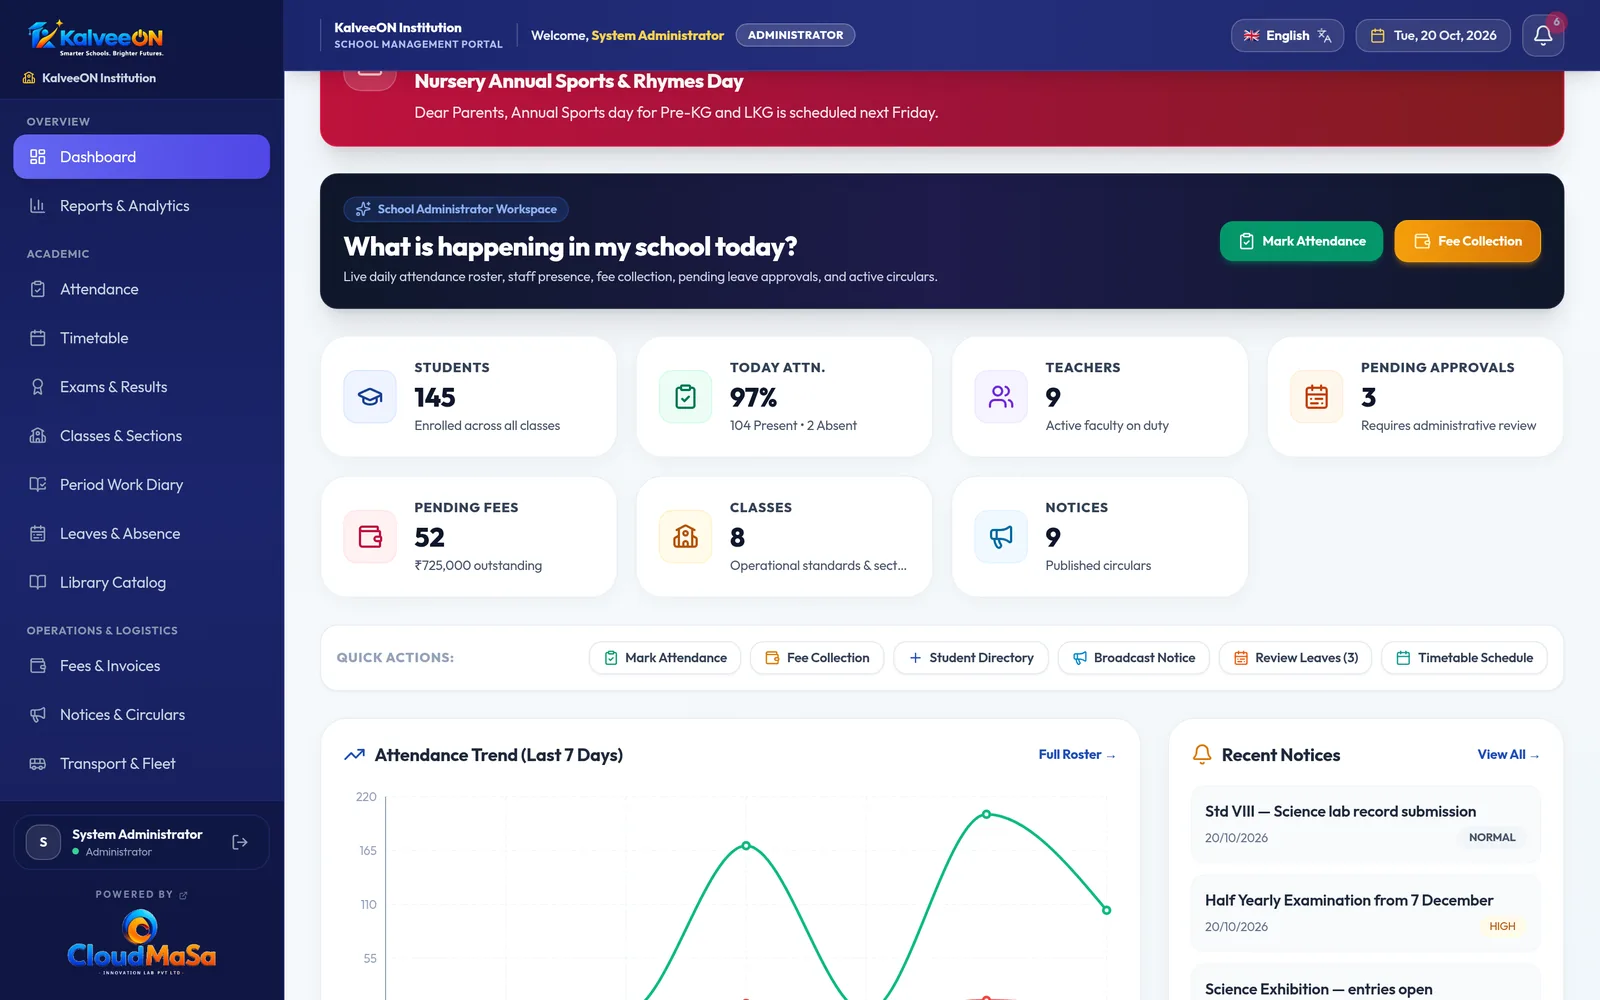
Task: Open the Timetable section
Action: click(x=141, y=338)
